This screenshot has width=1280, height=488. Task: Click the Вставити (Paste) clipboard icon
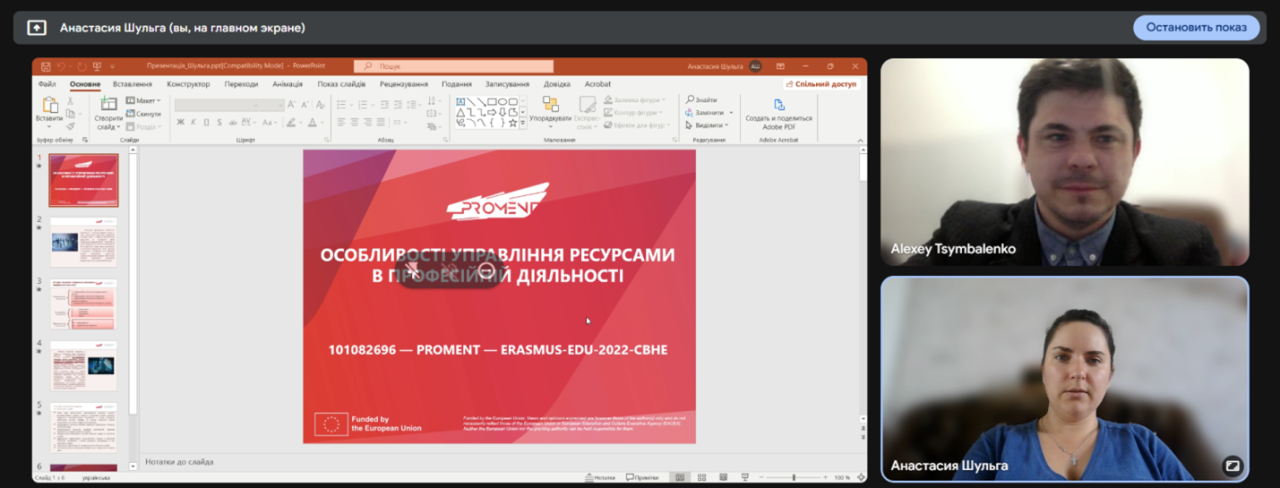coord(49,106)
